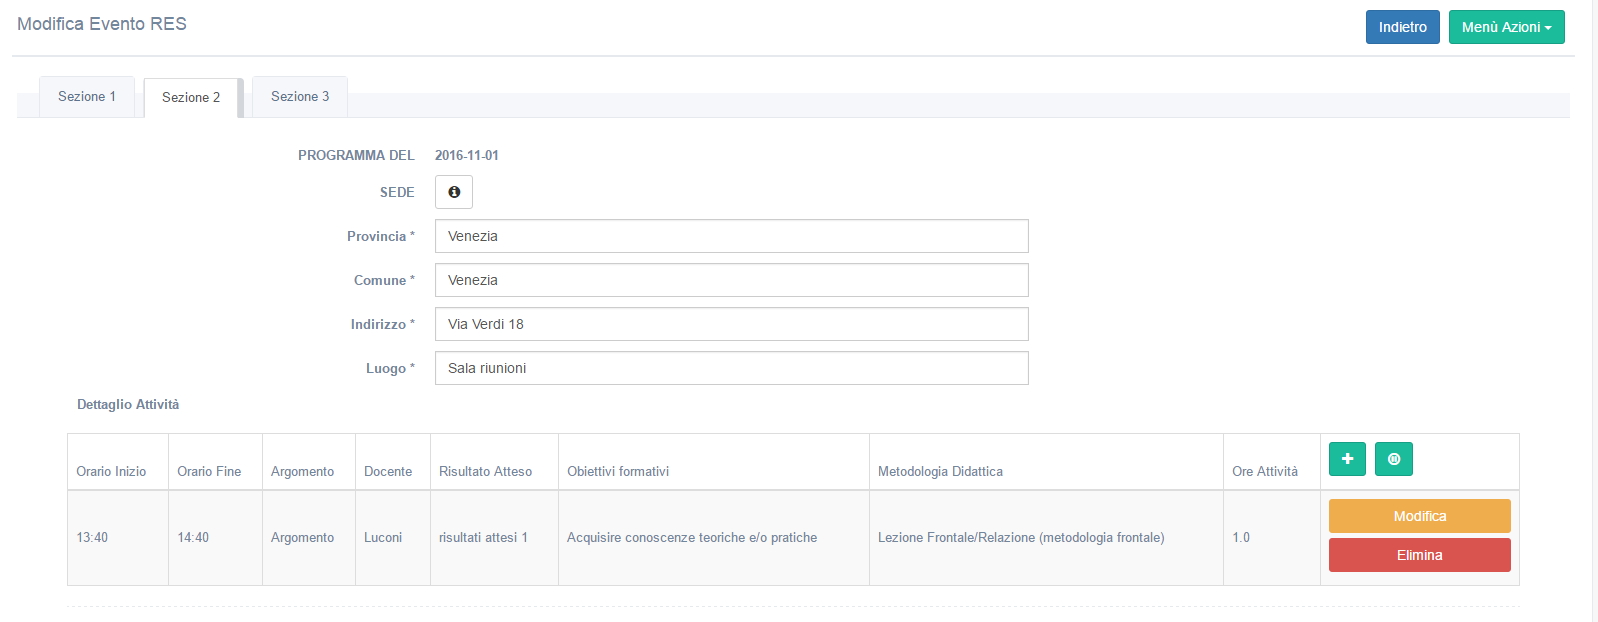Add a new activity with the plus icon

(x=1347, y=459)
